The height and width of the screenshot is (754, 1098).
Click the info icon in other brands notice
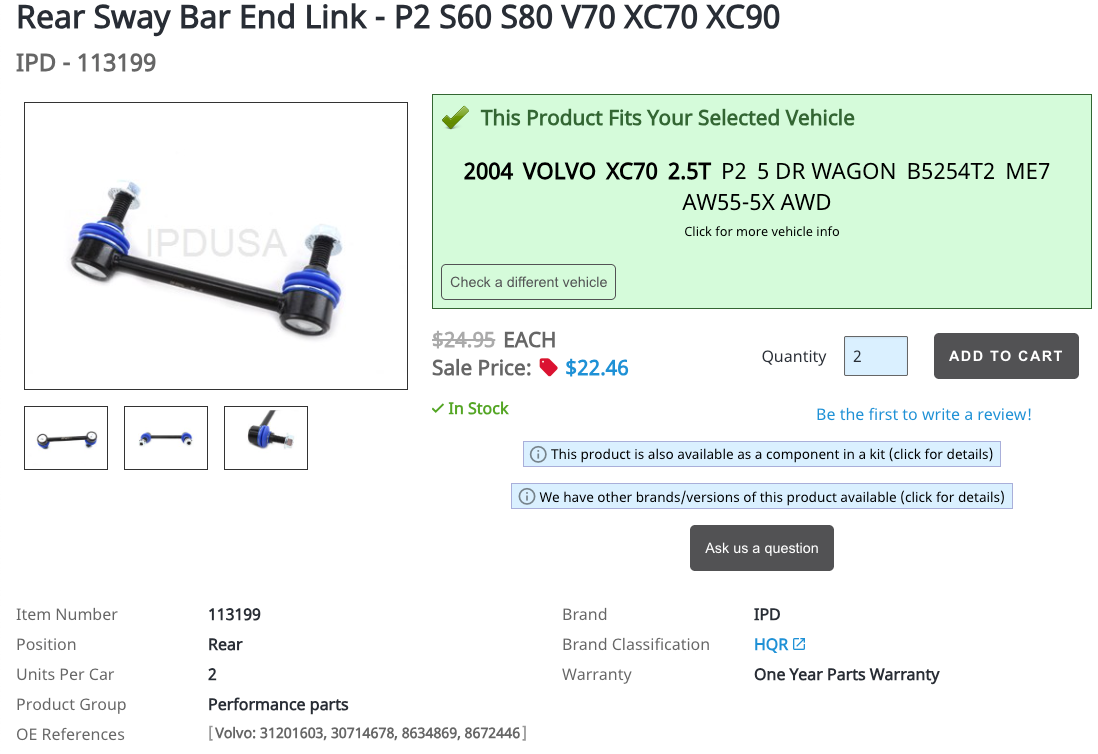[527, 497]
